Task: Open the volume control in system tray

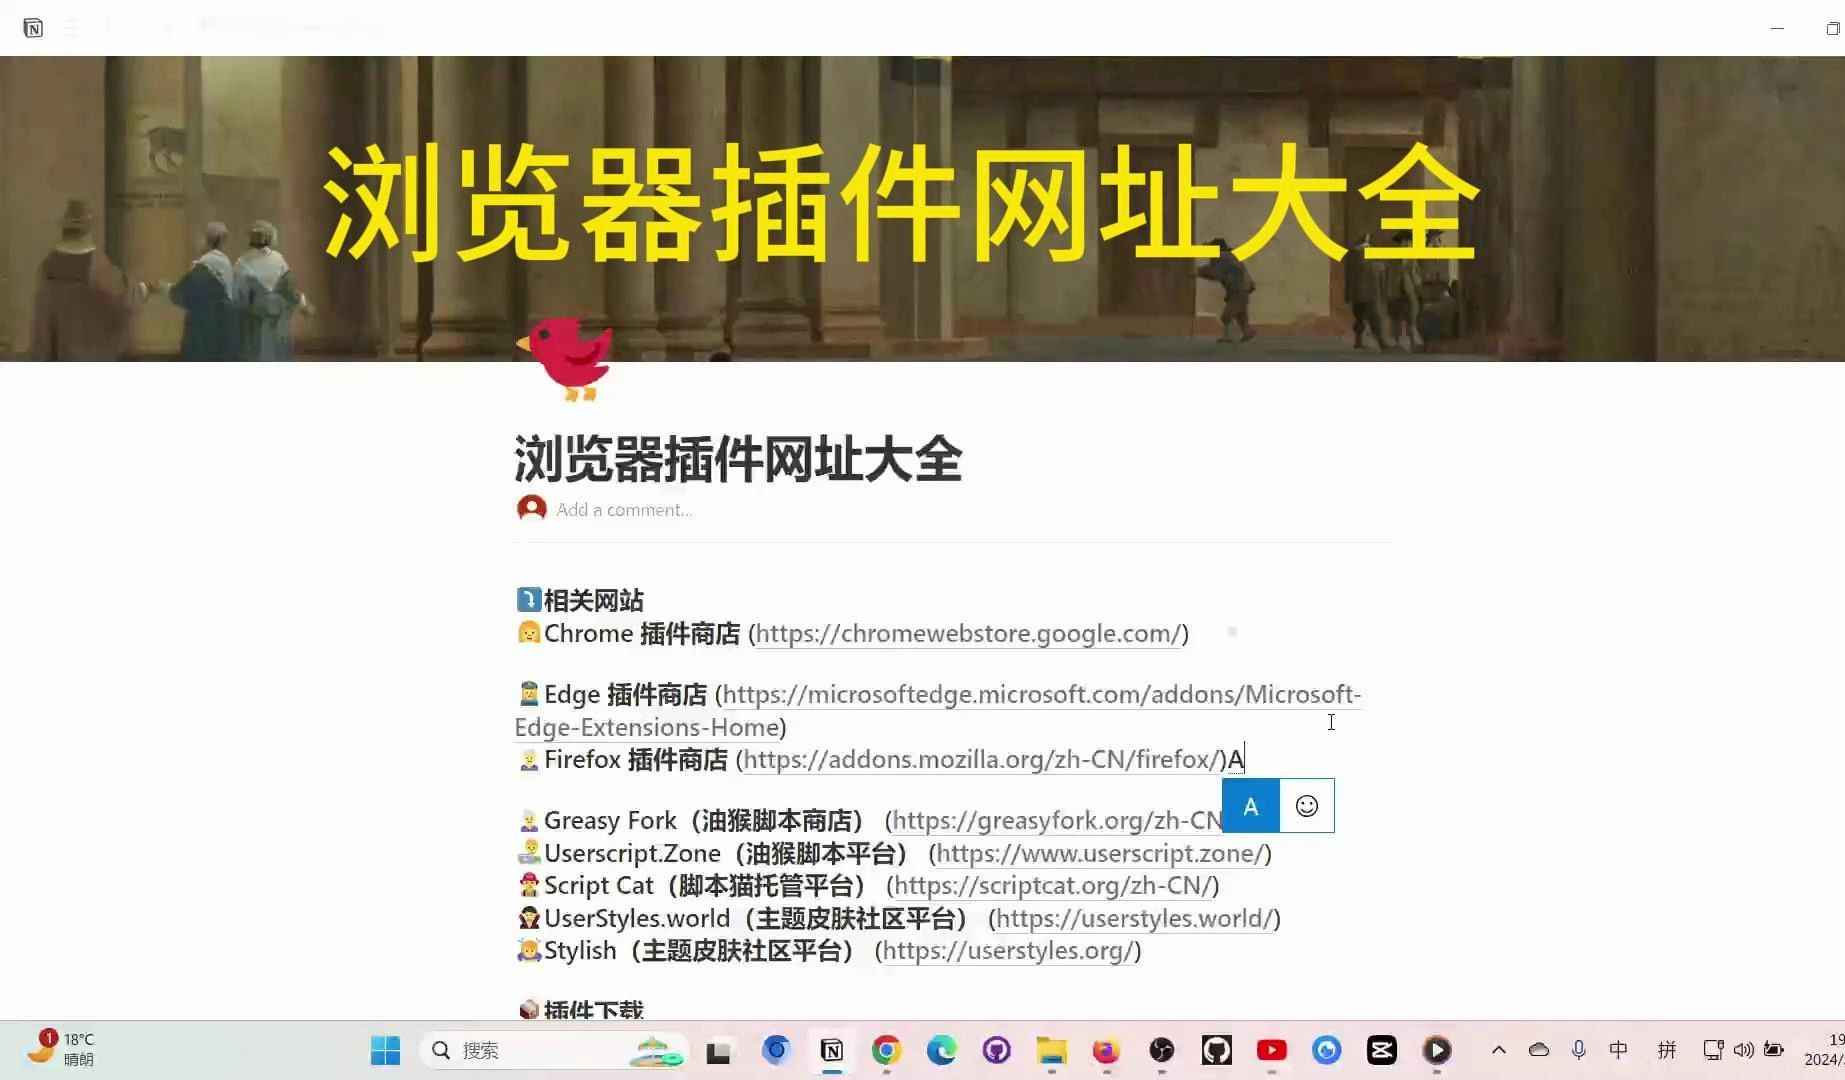Action: point(1743,1049)
